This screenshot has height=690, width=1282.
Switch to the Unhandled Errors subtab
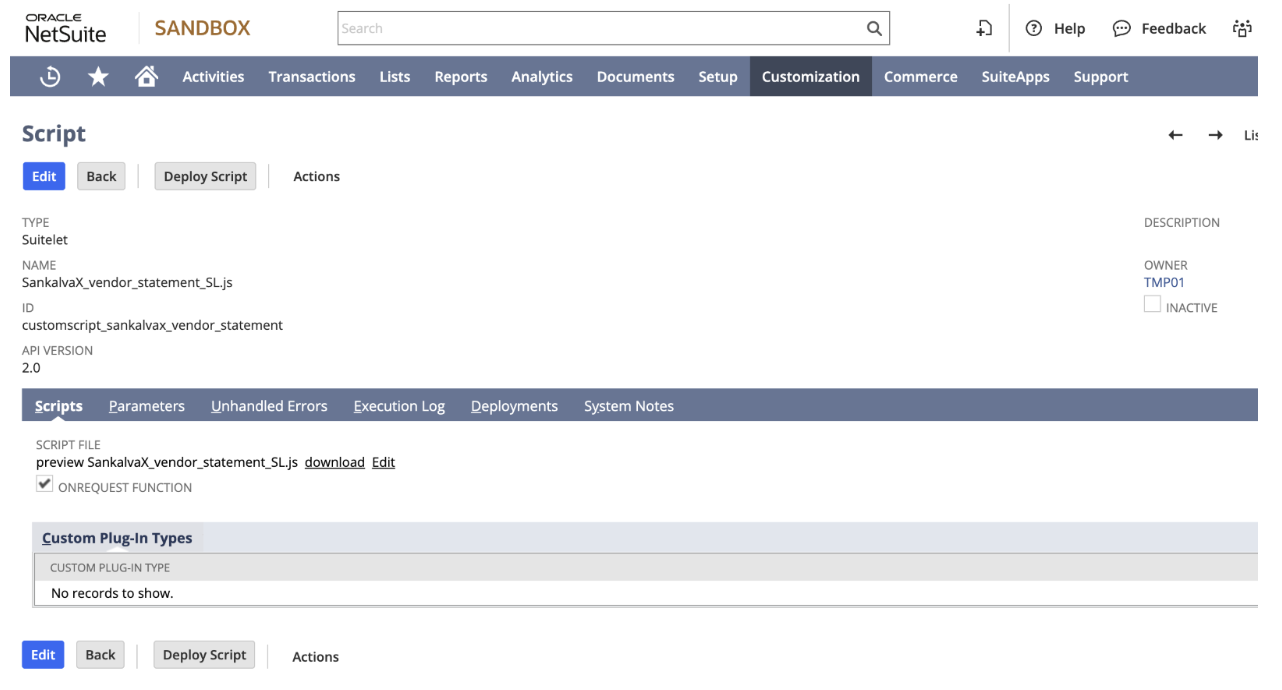[x=269, y=406]
